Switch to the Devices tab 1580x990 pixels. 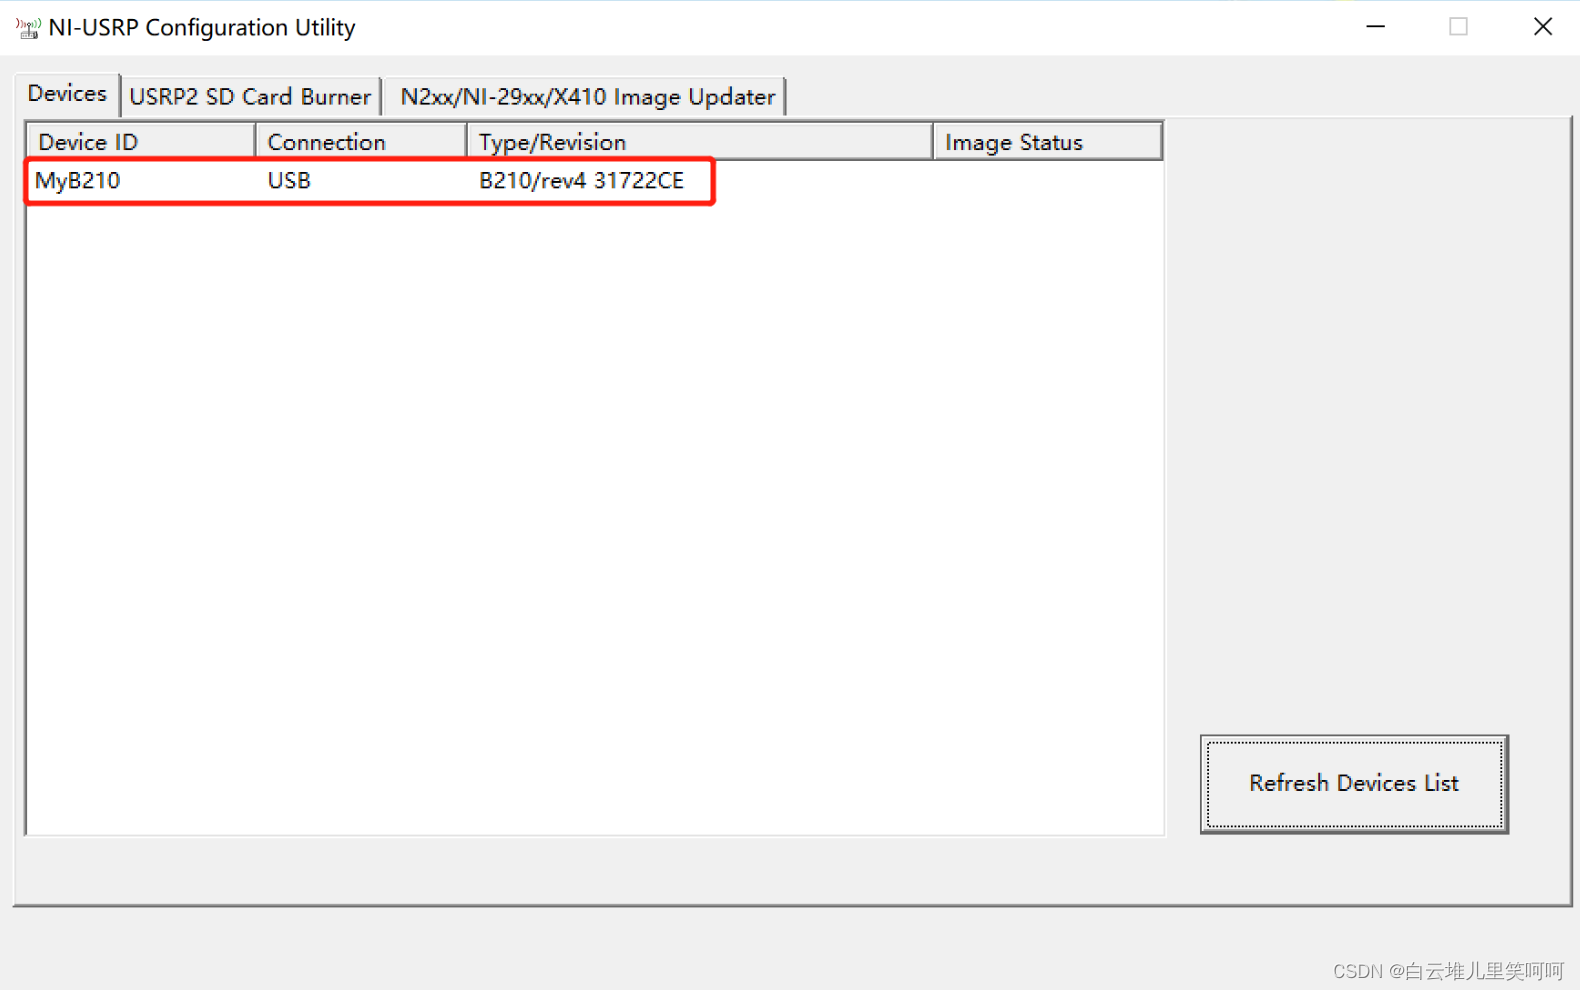(67, 94)
